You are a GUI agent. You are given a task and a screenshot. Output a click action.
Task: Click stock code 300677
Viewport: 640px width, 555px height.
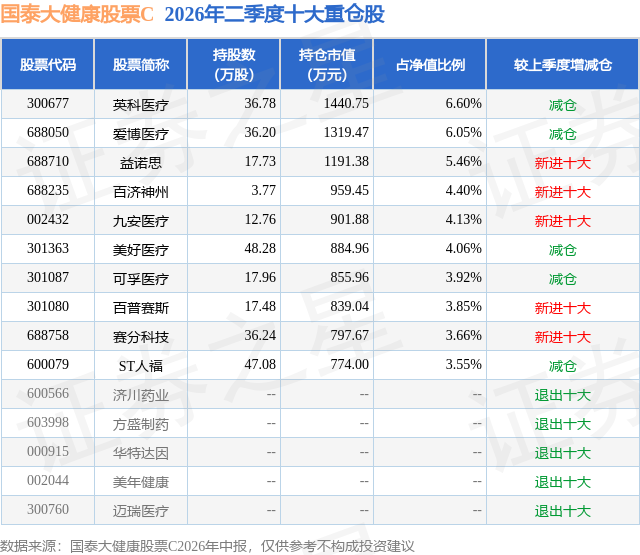click(48, 104)
